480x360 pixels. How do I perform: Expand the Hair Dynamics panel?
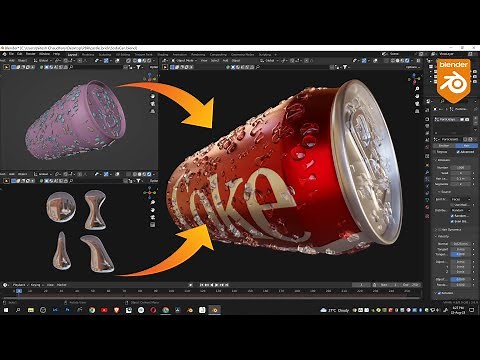tap(449, 230)
